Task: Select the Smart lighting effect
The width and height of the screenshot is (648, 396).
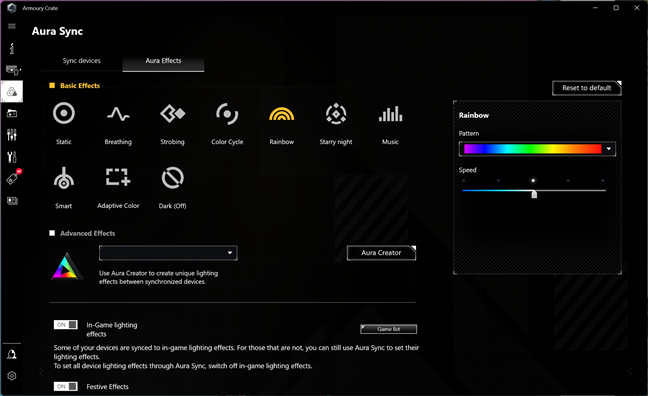Action: pyautogui.click(x=64, y=178)
